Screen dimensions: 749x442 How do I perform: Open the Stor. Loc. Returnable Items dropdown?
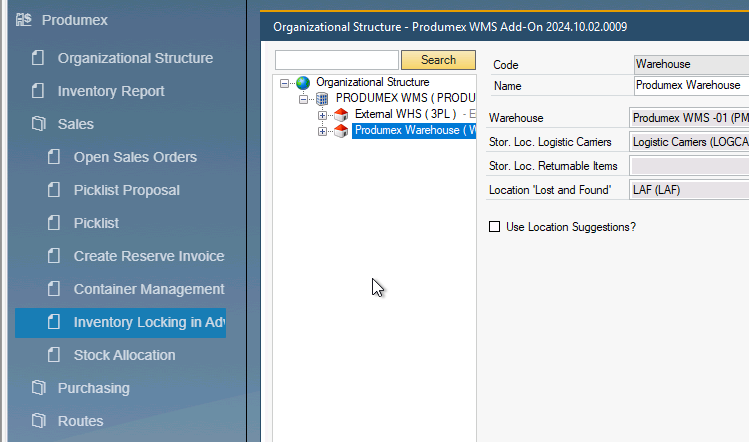(x=689, y=166)
